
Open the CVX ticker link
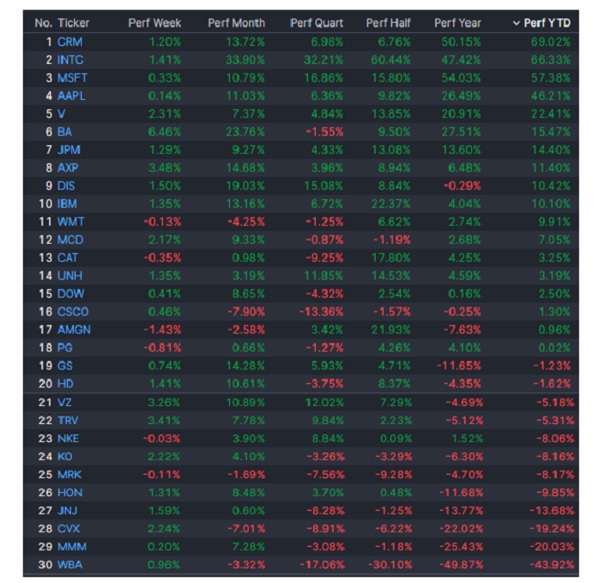coord(68,528)
